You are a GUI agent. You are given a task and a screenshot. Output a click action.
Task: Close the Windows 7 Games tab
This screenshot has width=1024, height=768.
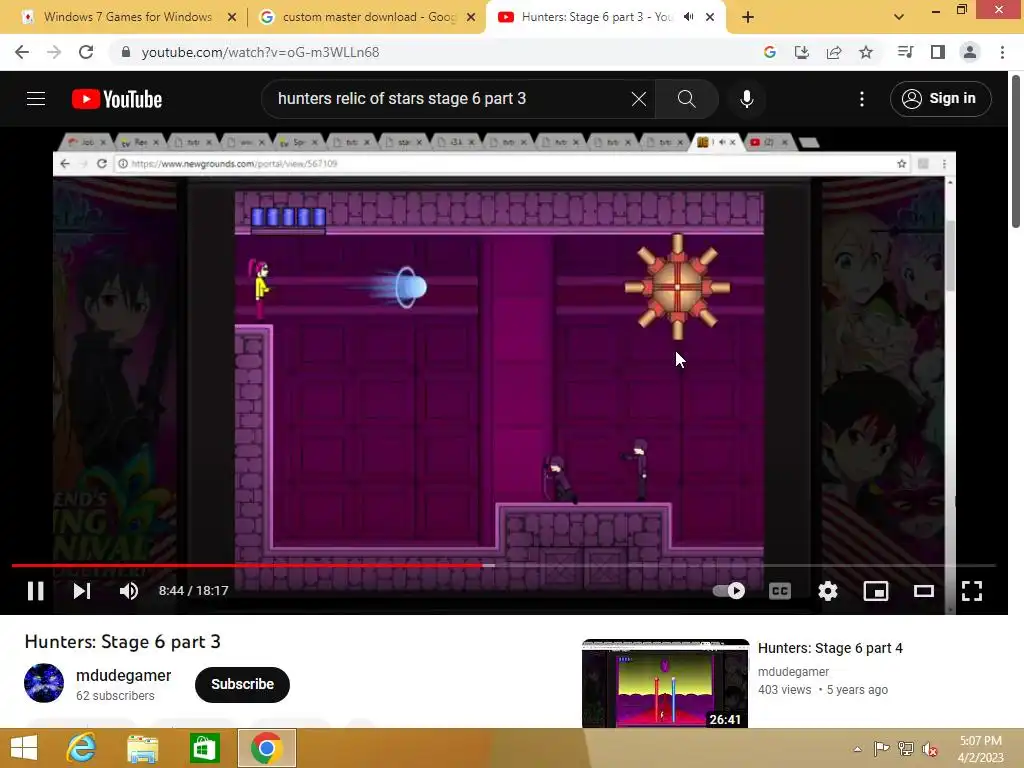[x=231, y=18]
